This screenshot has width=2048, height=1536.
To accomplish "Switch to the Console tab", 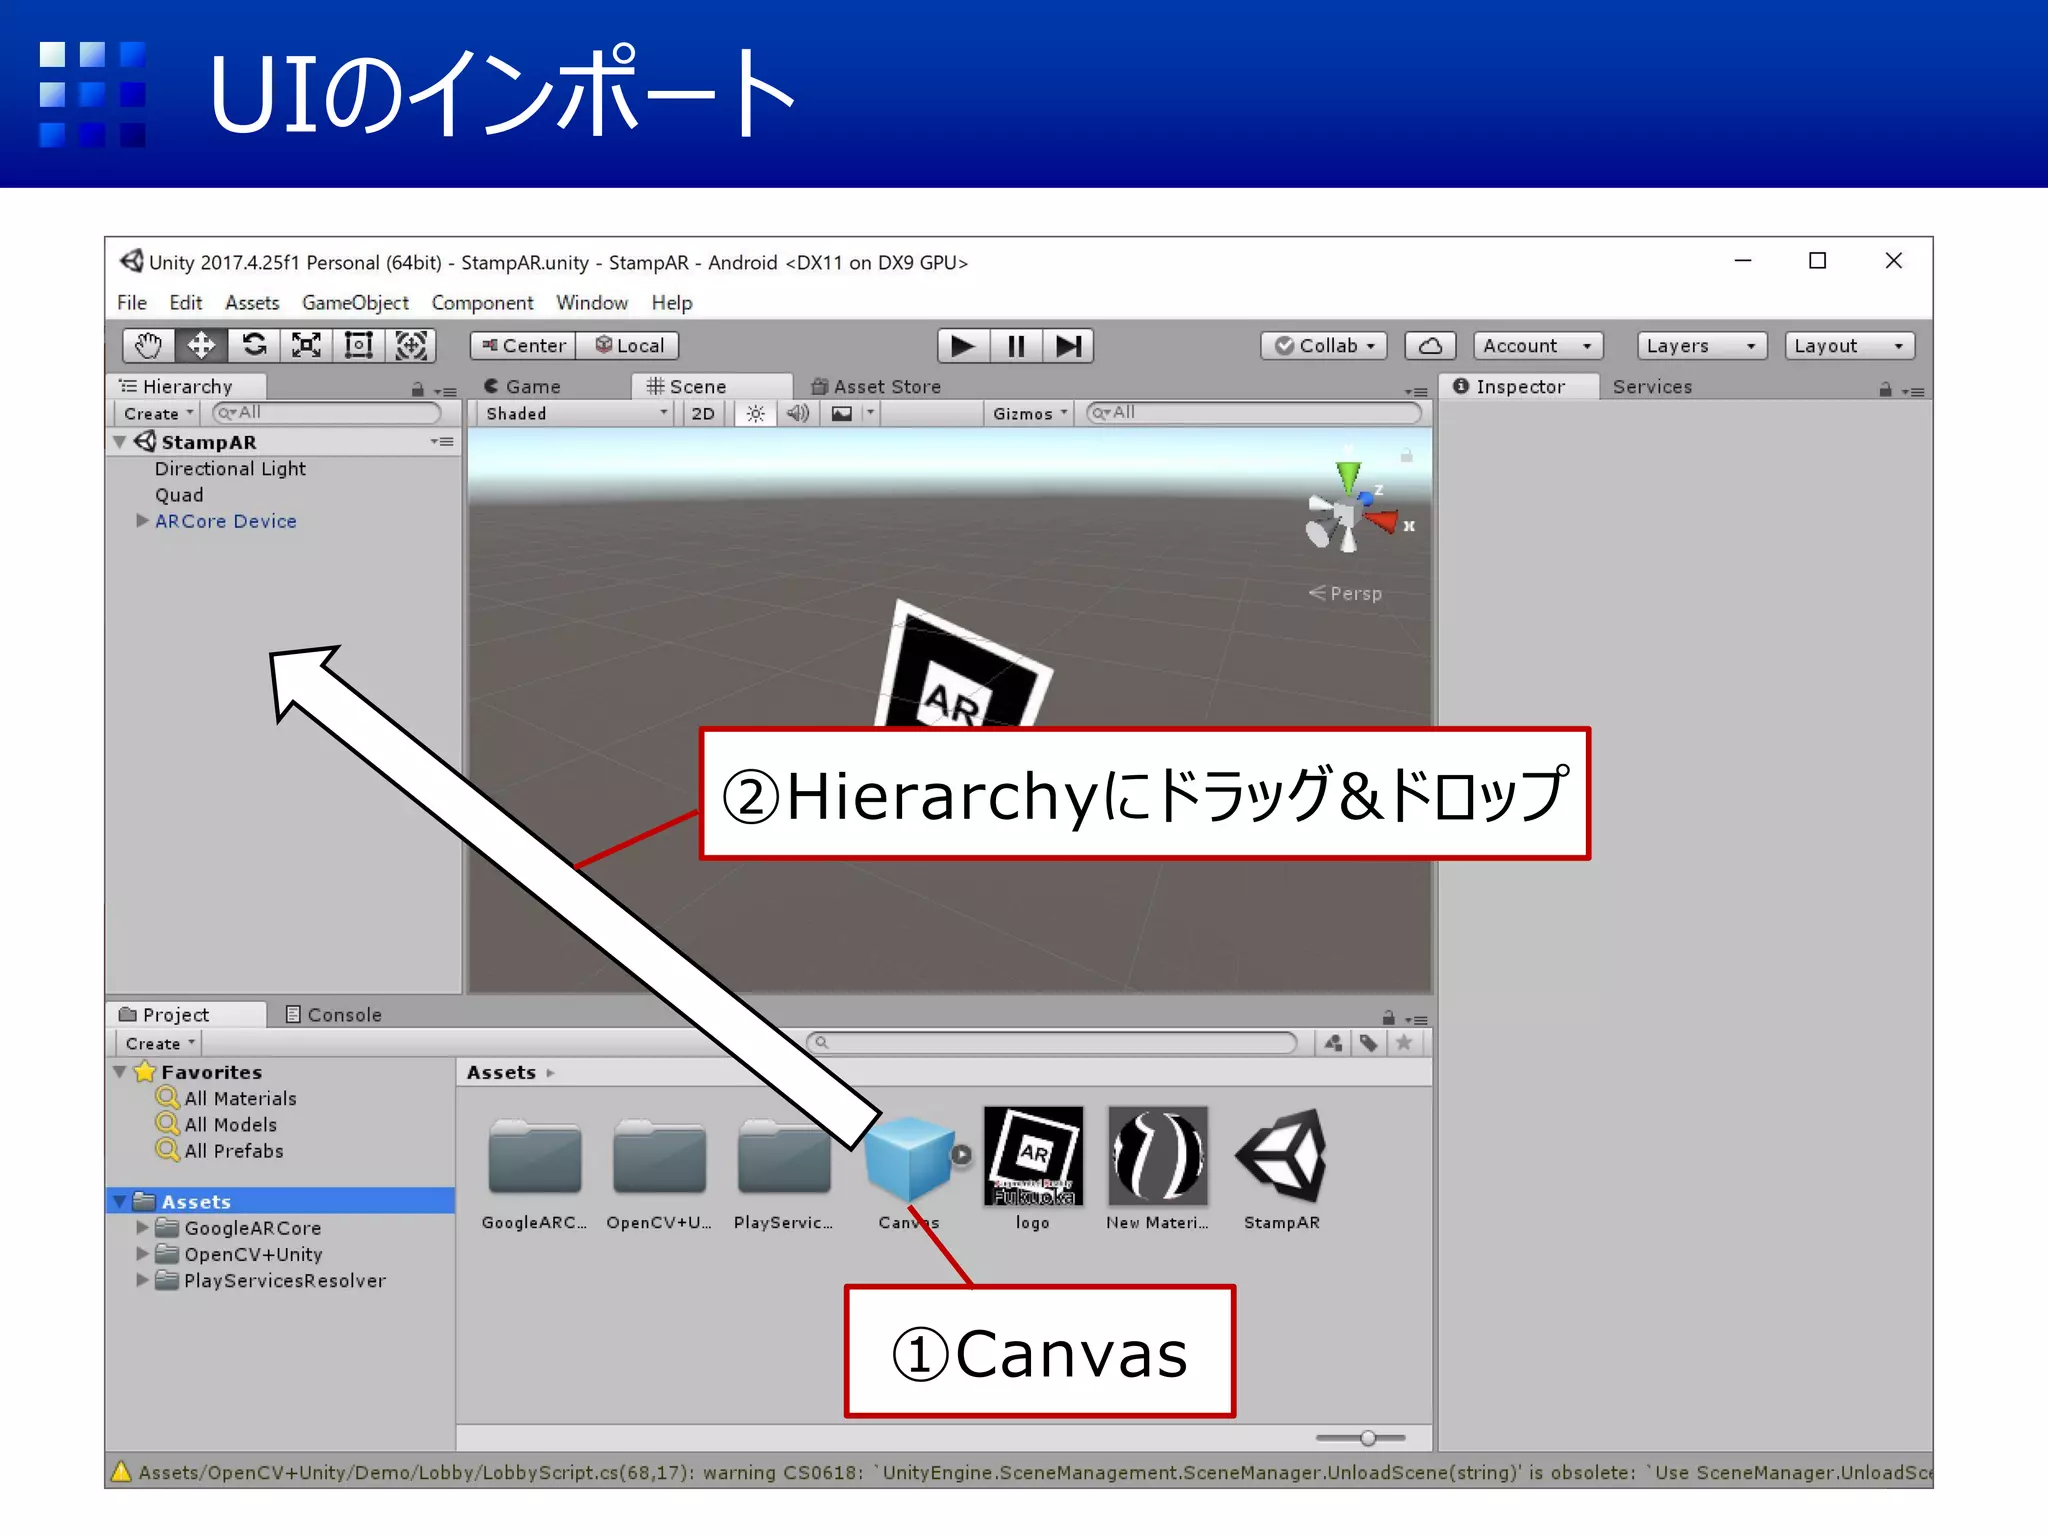I will coord(333,1014).
